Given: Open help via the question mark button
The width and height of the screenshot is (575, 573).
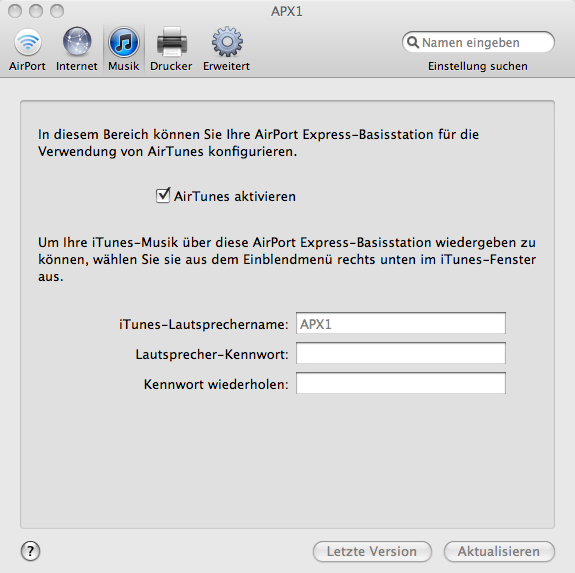Looking at the screenshot, I should (x=30, y=551).
